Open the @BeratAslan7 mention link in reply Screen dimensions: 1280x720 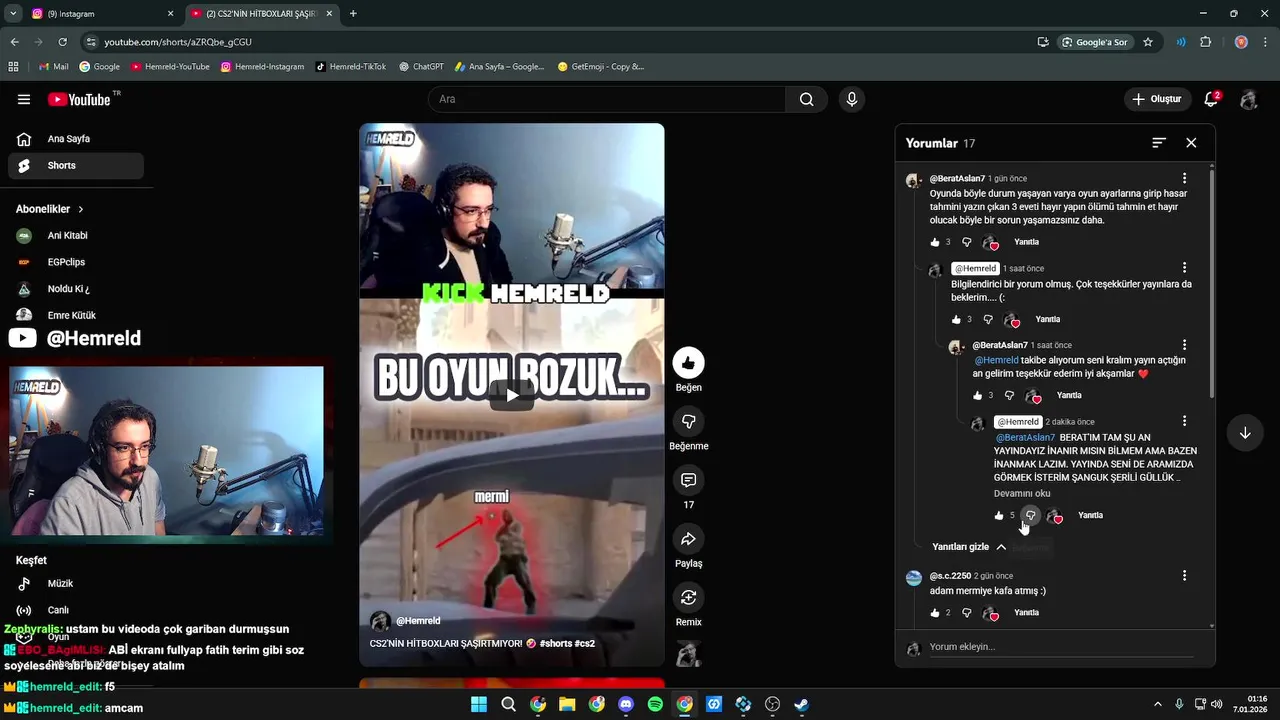pyautogui.click(x=1025, y=437)
